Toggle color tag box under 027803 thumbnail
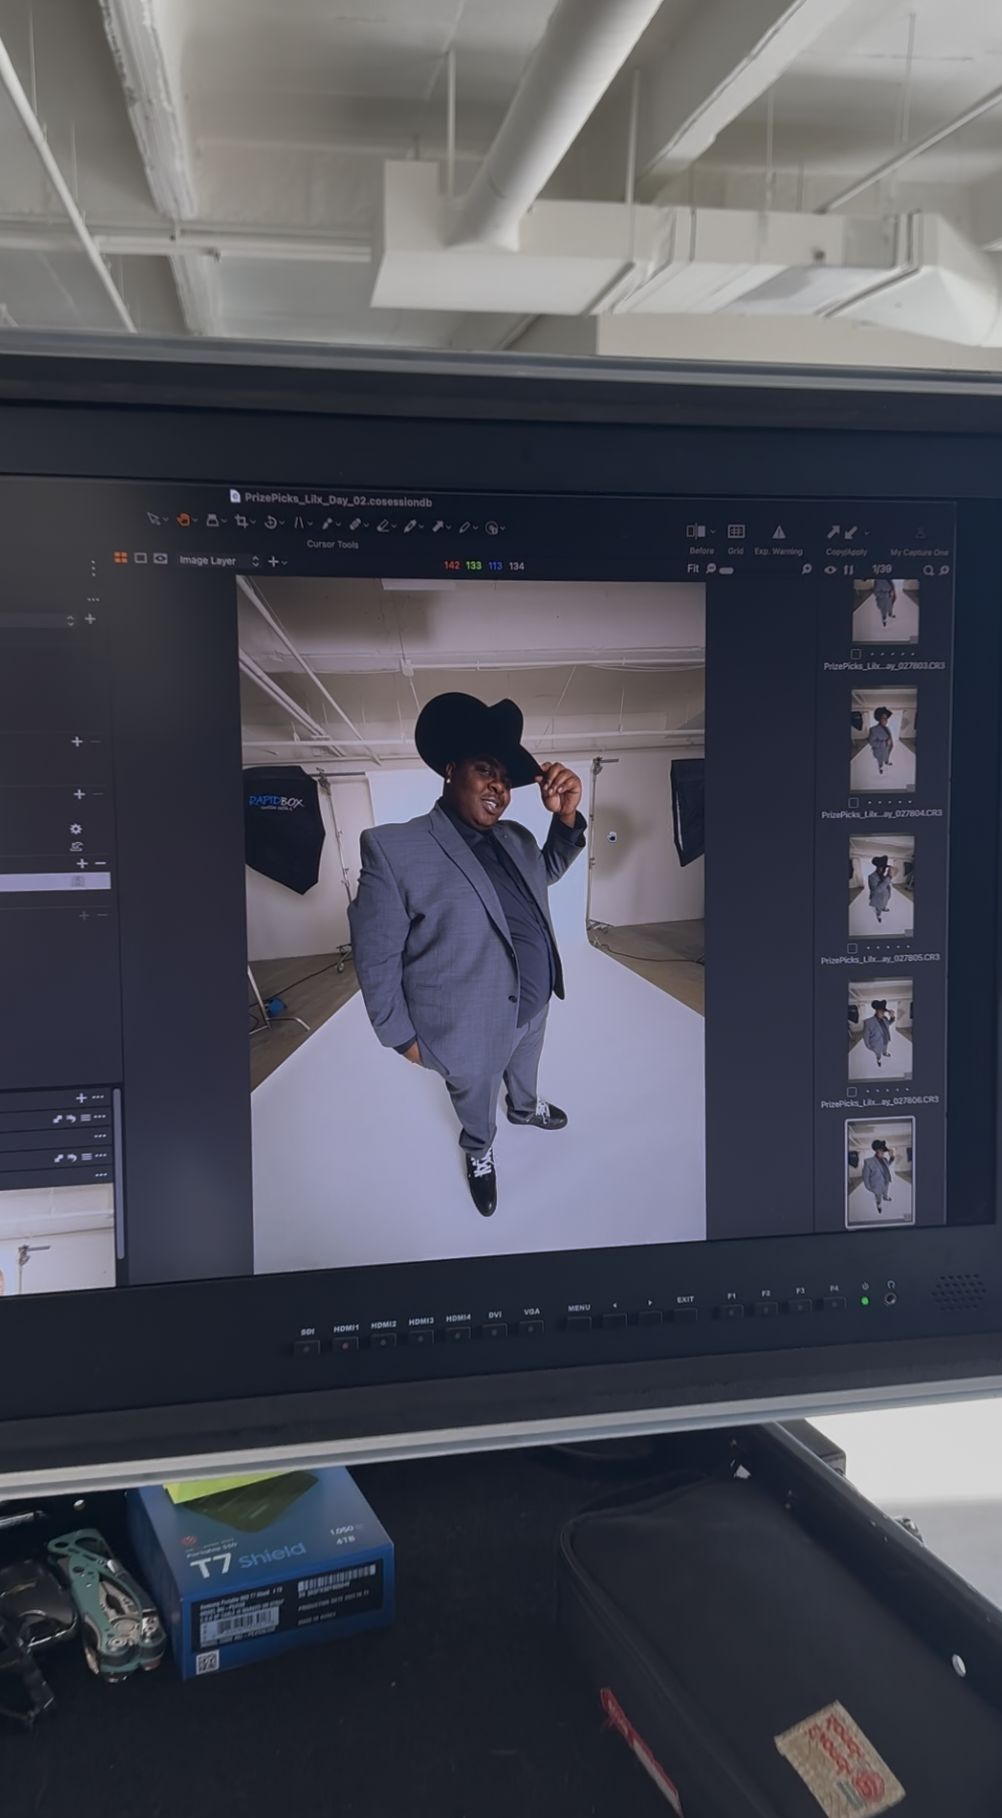The height and width of the screenshot is (1818, 1002). tap(855, 654)
